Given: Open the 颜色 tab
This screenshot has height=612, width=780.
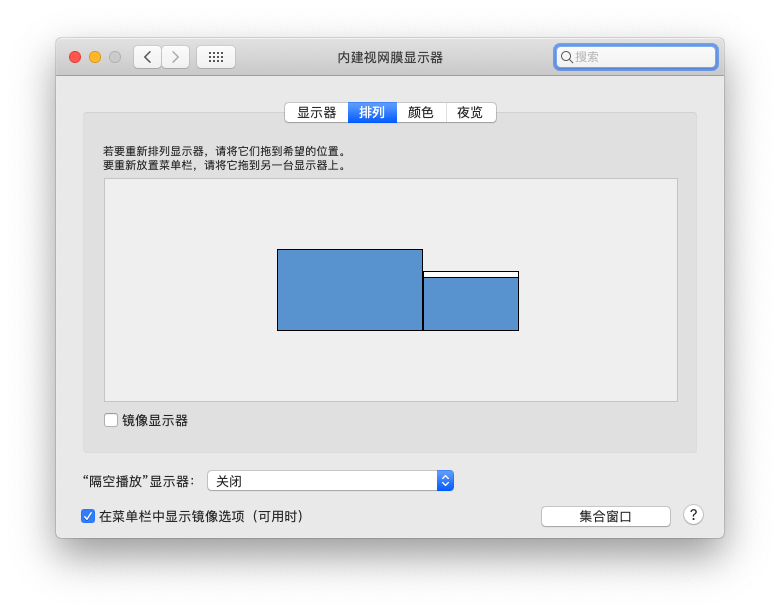Looking at the screenshot, I should tap(421, 113).
